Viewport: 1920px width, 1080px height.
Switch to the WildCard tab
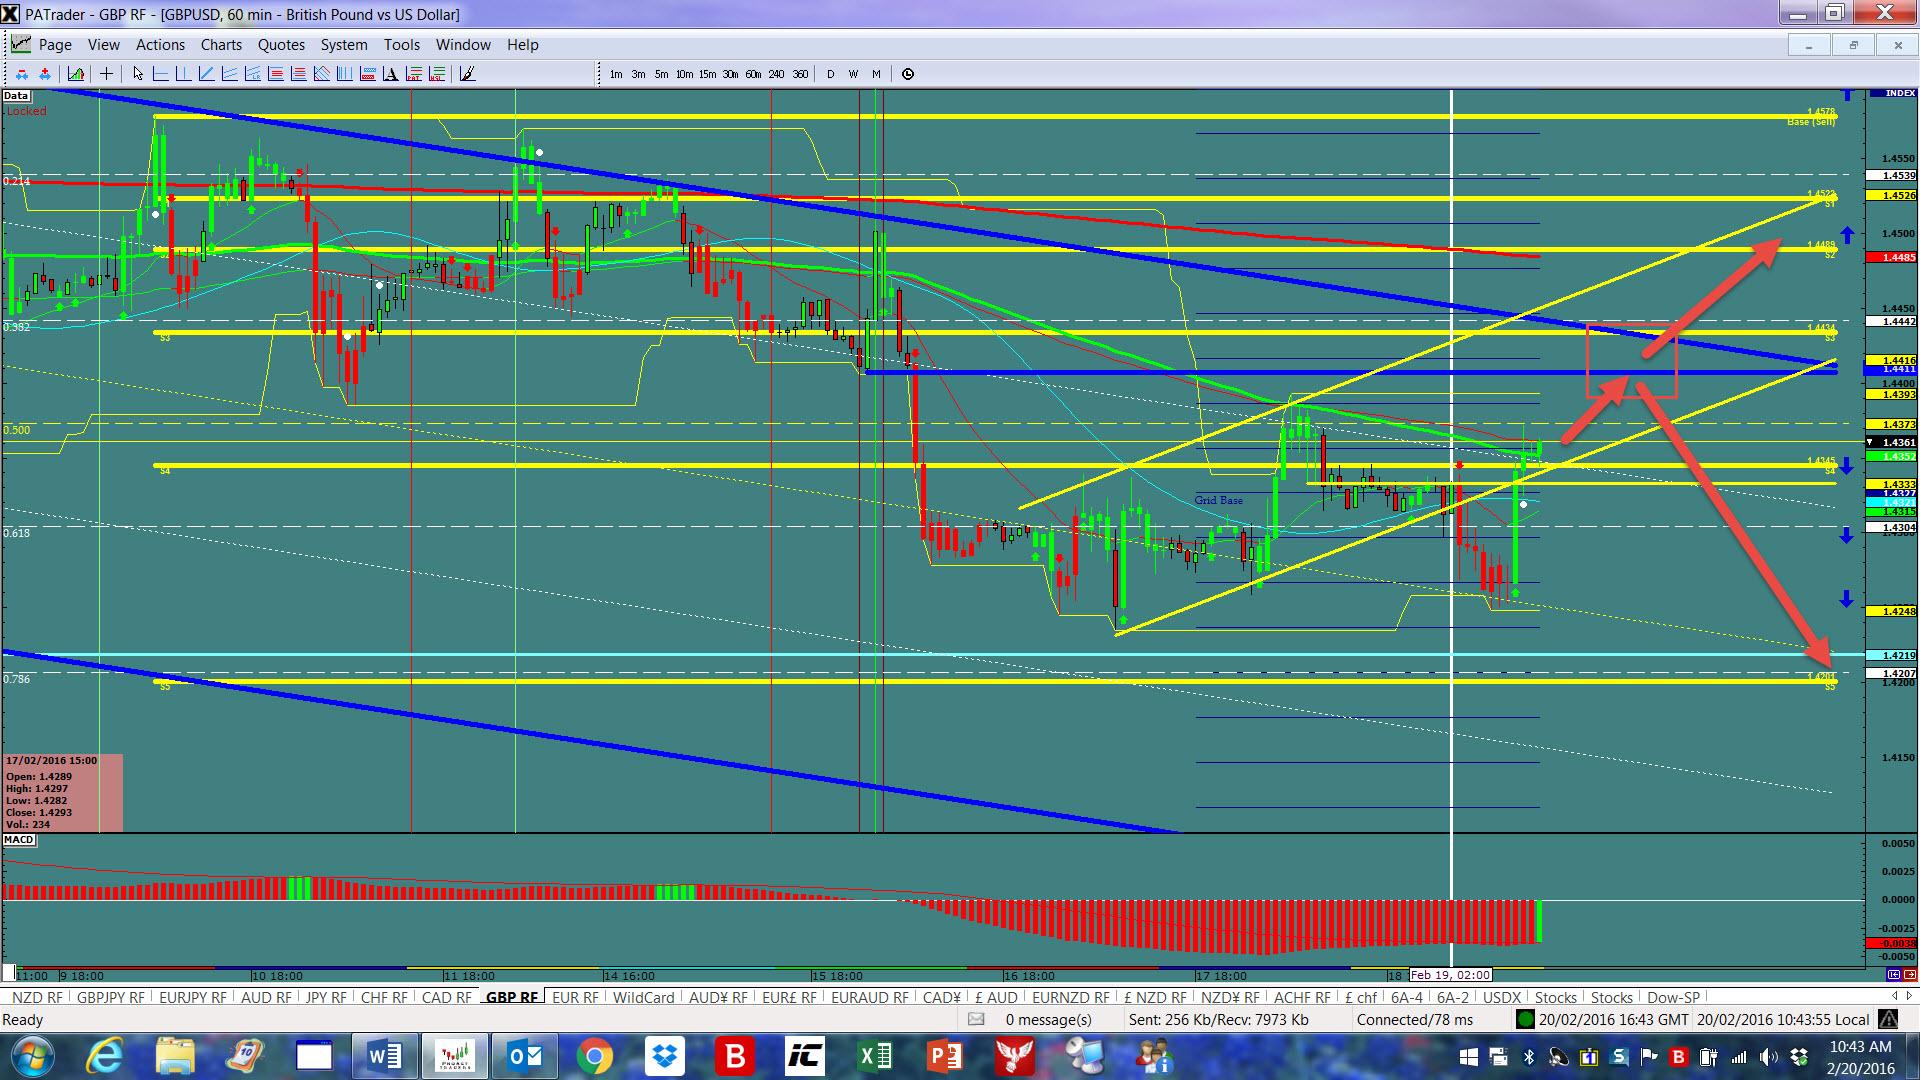click(x=643, y=997)
